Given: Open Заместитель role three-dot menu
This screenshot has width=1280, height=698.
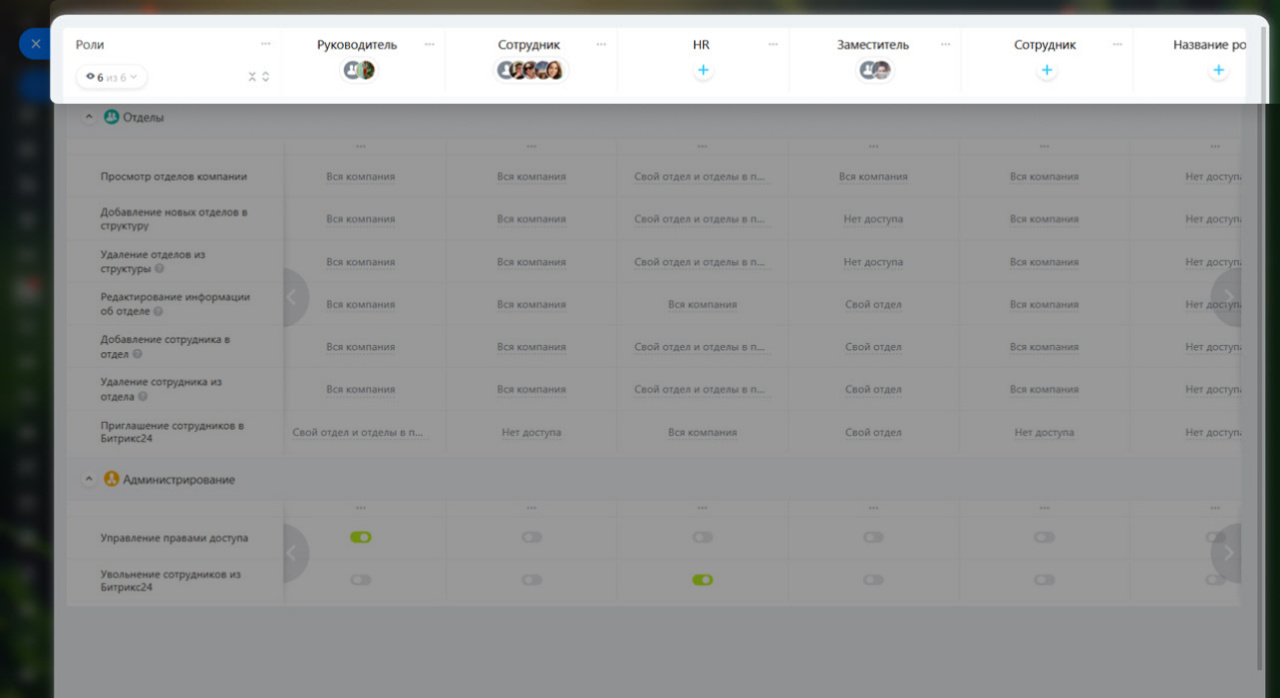Looking at the screenshot, I should click(x=945, y=44).
